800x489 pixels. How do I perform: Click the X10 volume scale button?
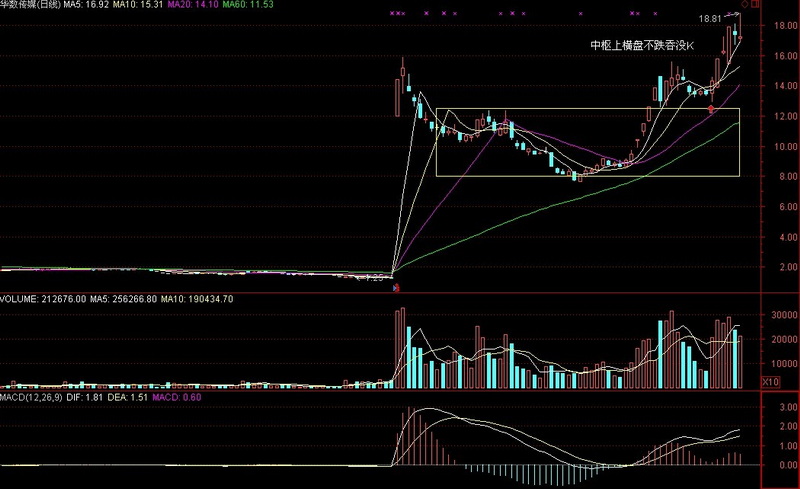771,382
